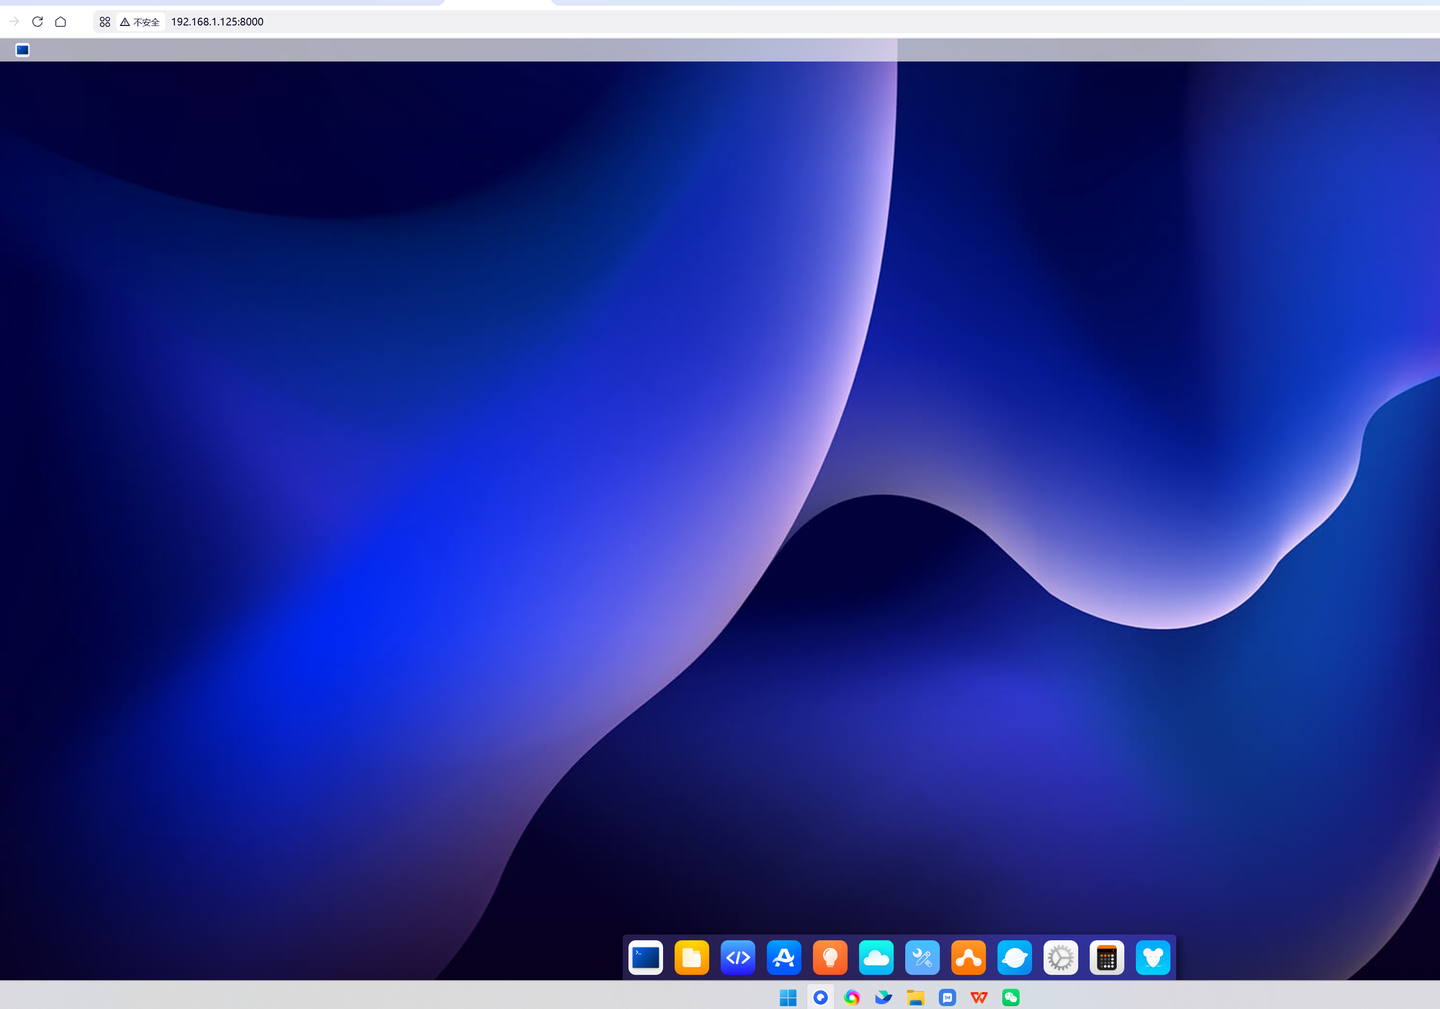Open the blue mouse-face dock icon

pyautogui.click(x=1152, y=958)
